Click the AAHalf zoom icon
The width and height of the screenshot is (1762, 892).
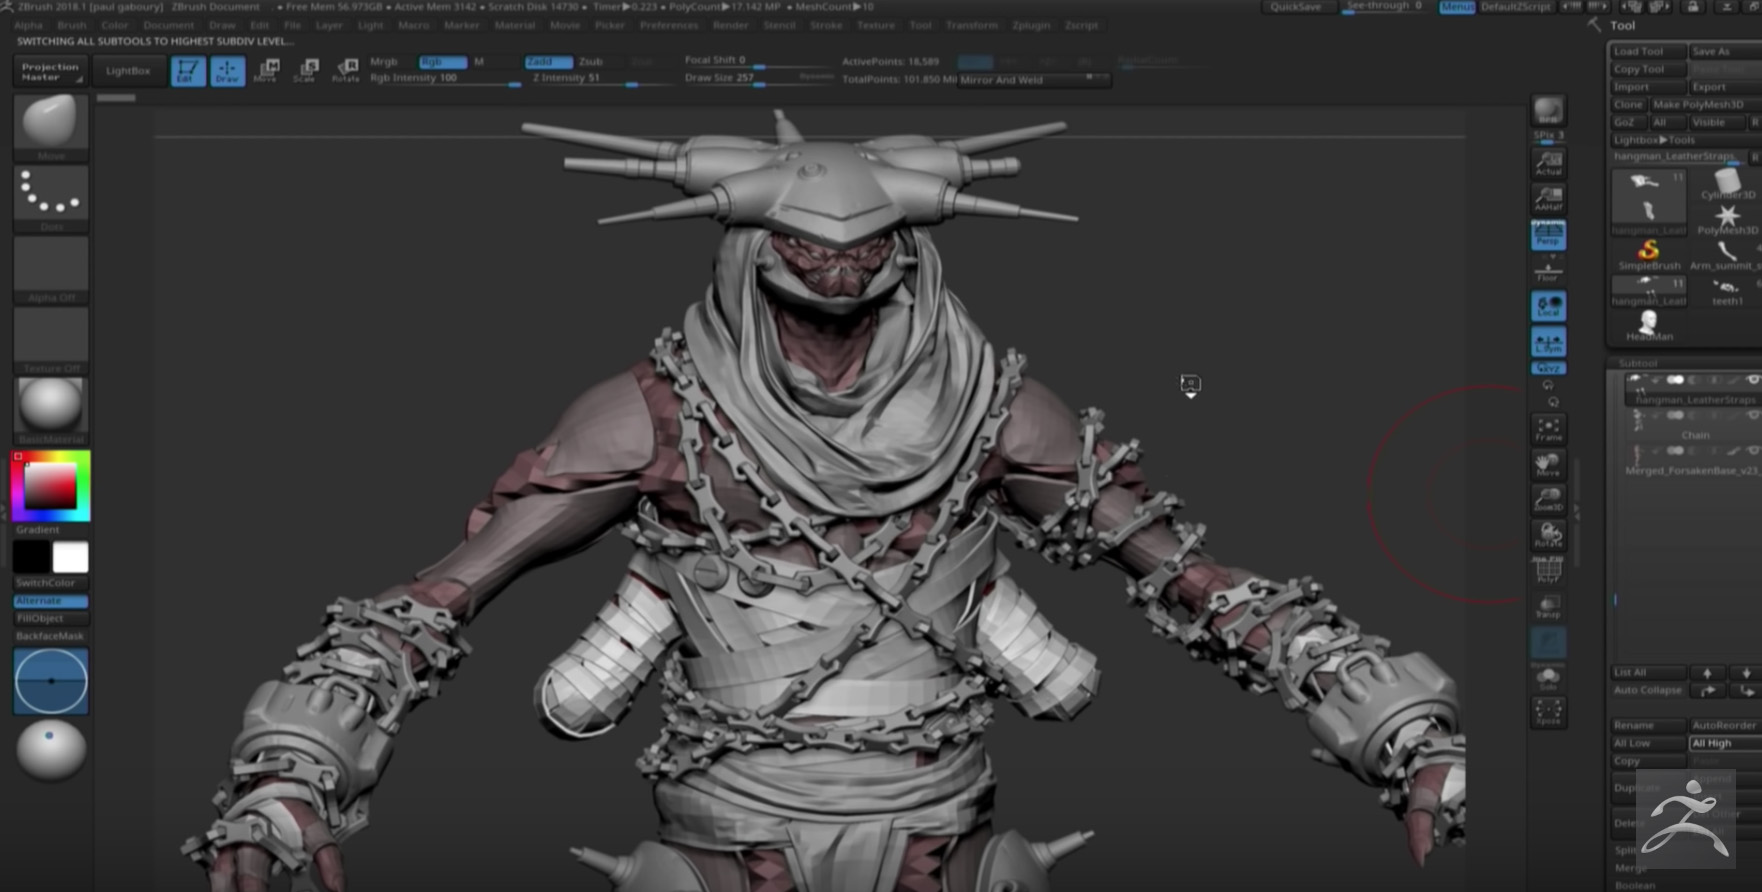[1548, 198]
